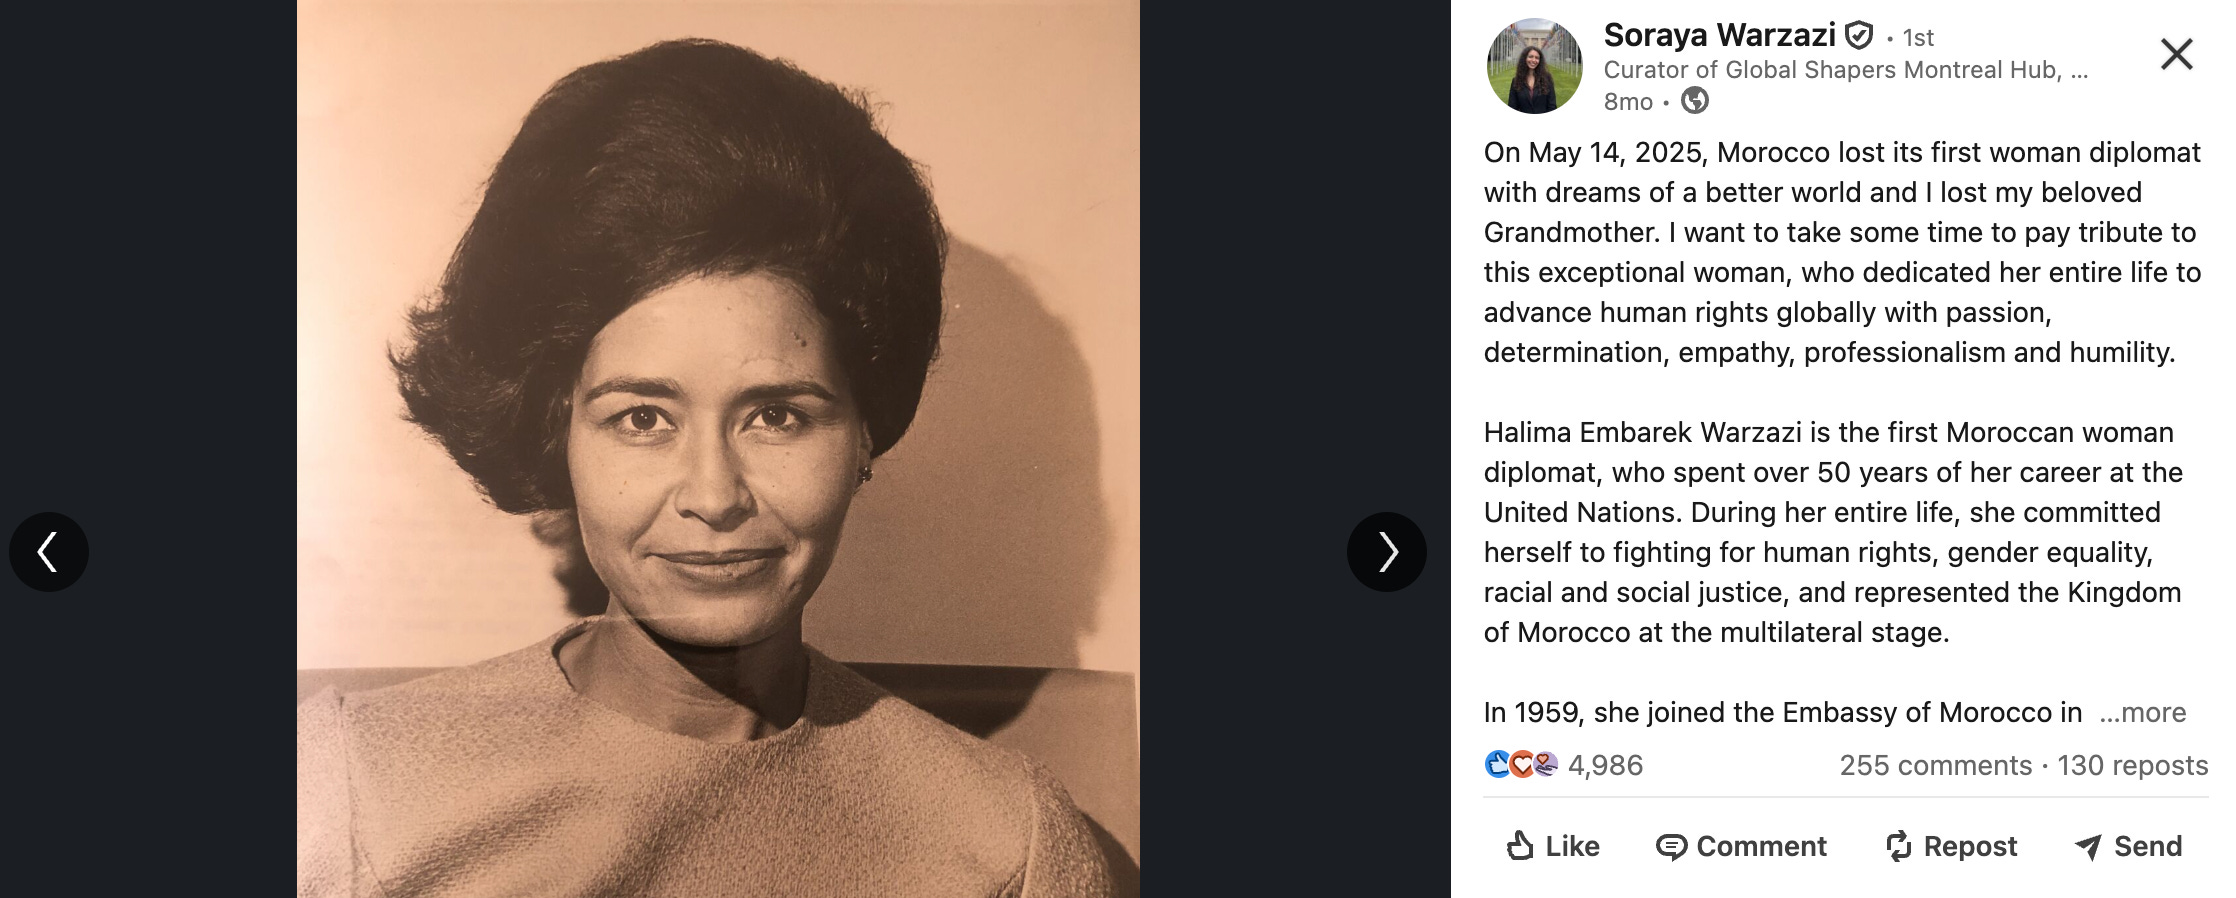Send the post via message
This screenshot has width=2236, height=898.
2128,847
